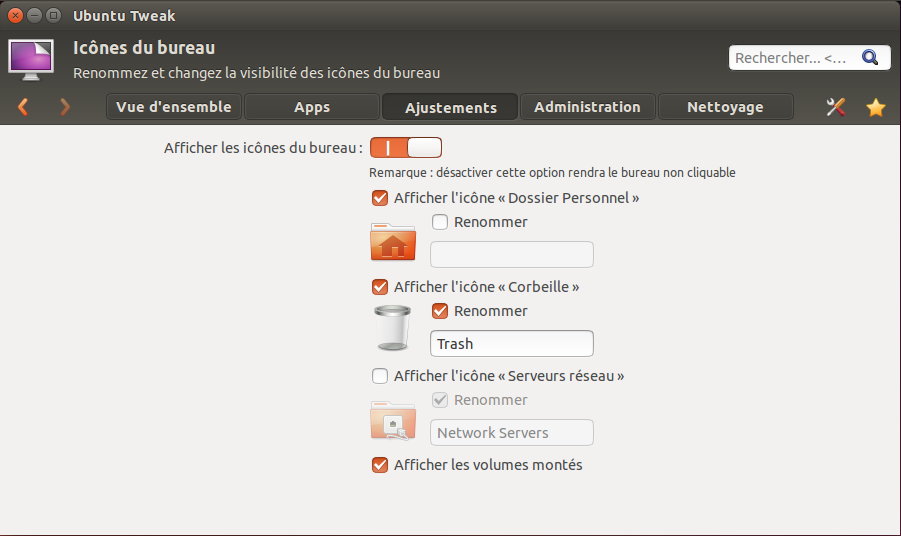Go forward with the right arrow
Image resolution: width=901 pixels, height=536 pixels.
(65, 107)
